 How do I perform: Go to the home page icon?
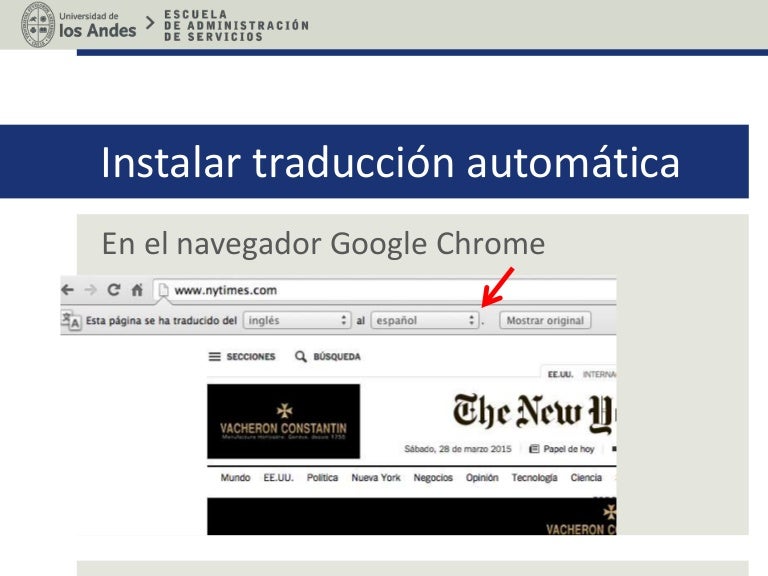[137, 290]
